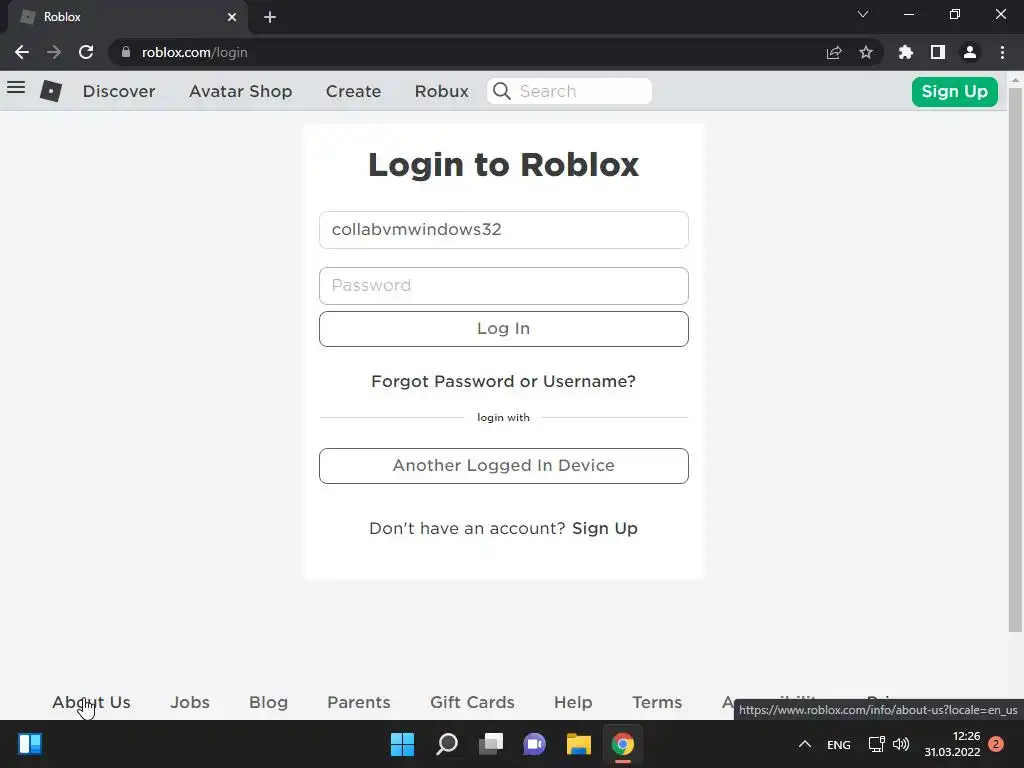Open the Widgets panel icon
1024x768 pixels.
click(x=30, y=744)
